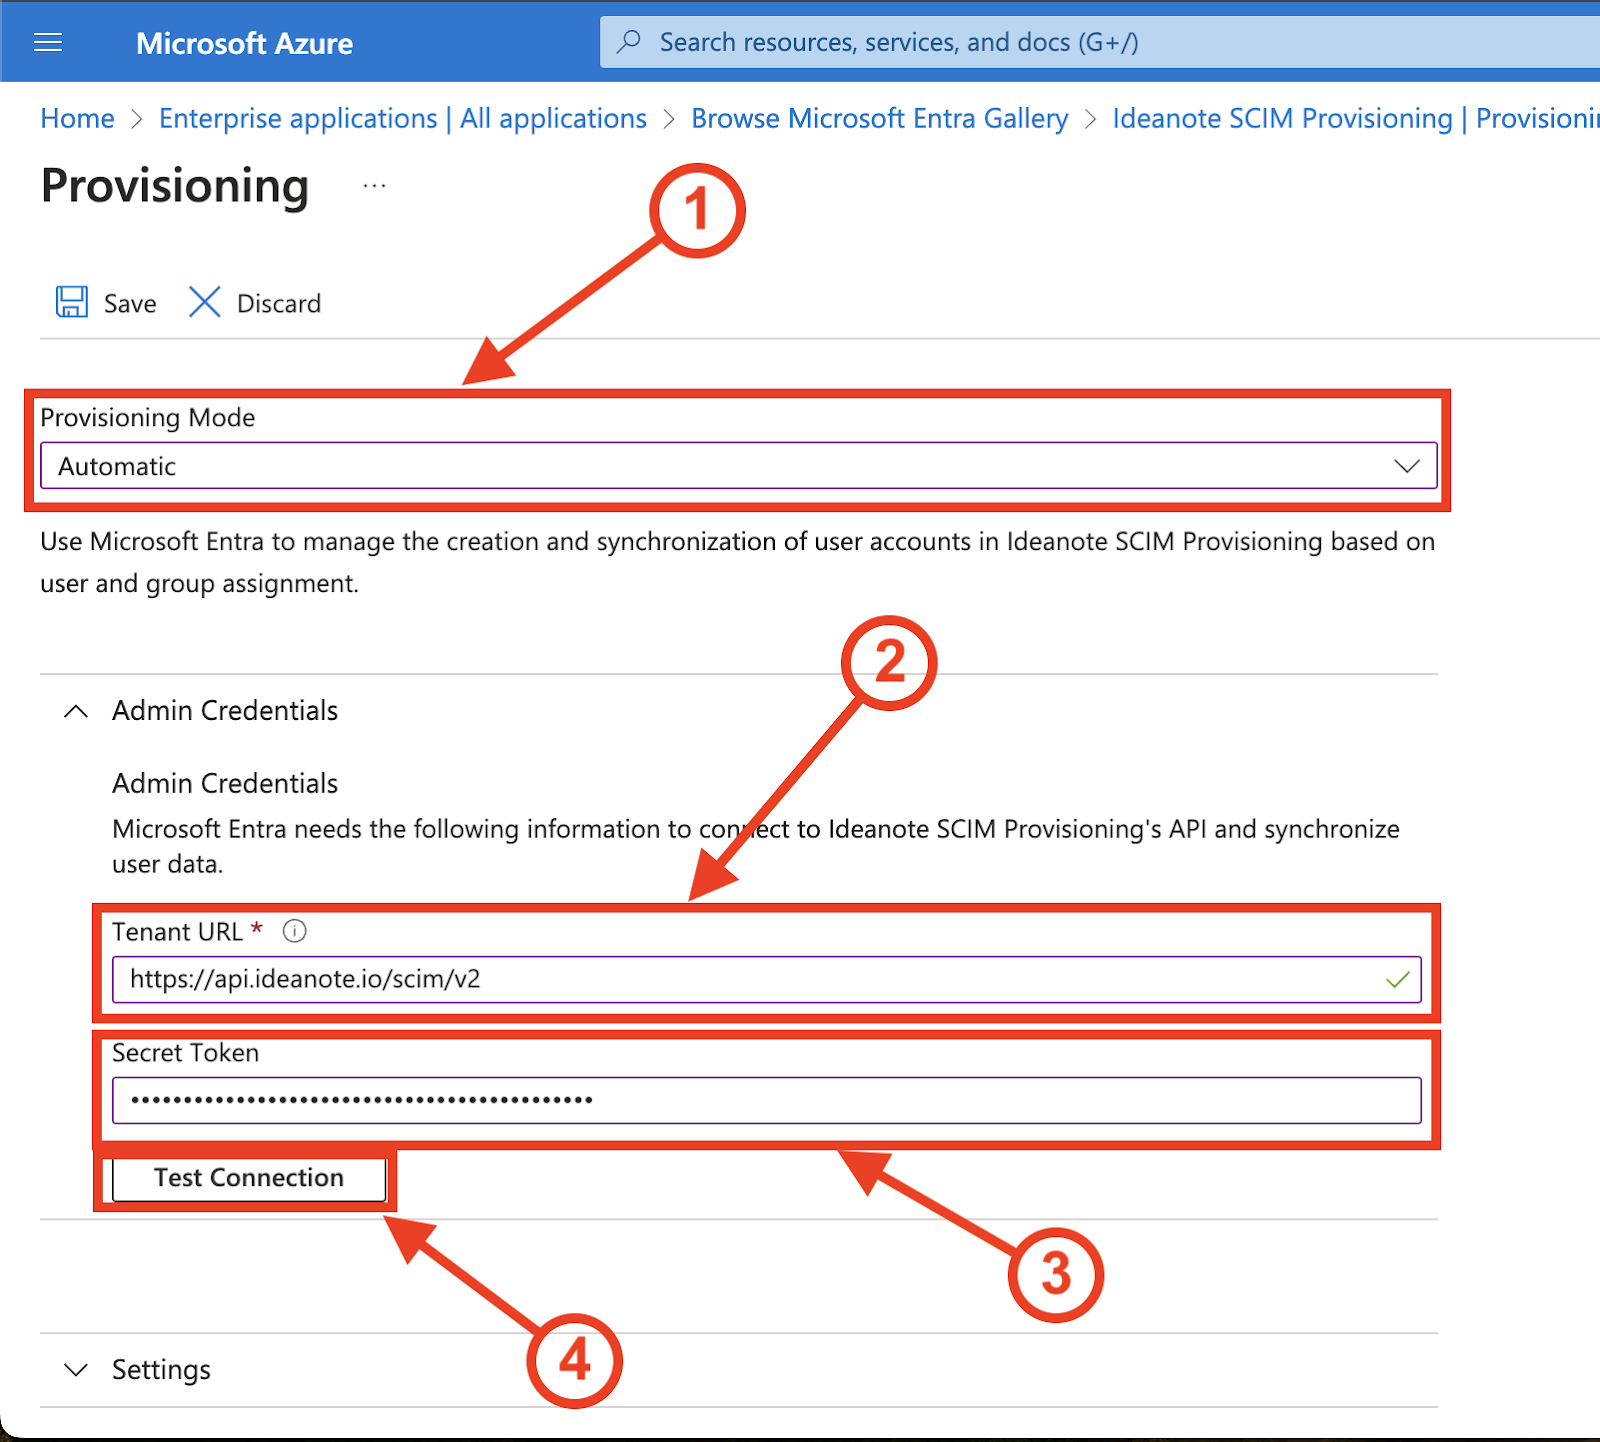This screenshot has width=1600, height=1442.
Task: Click the Tenant URL info icon
Action: (295, 931)
